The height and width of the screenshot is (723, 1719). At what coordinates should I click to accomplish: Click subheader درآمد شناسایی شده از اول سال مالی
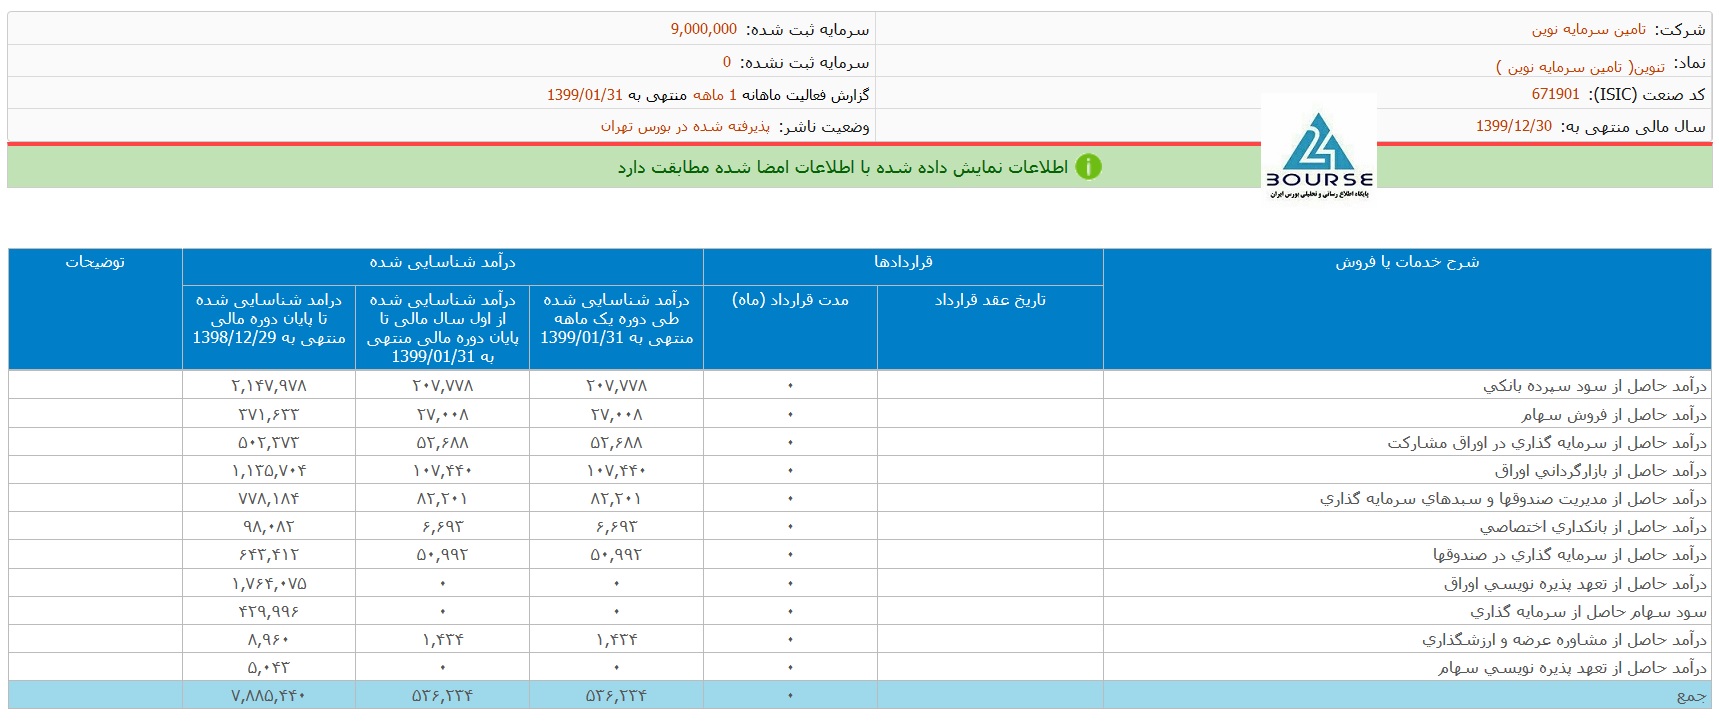click(442, 327)
